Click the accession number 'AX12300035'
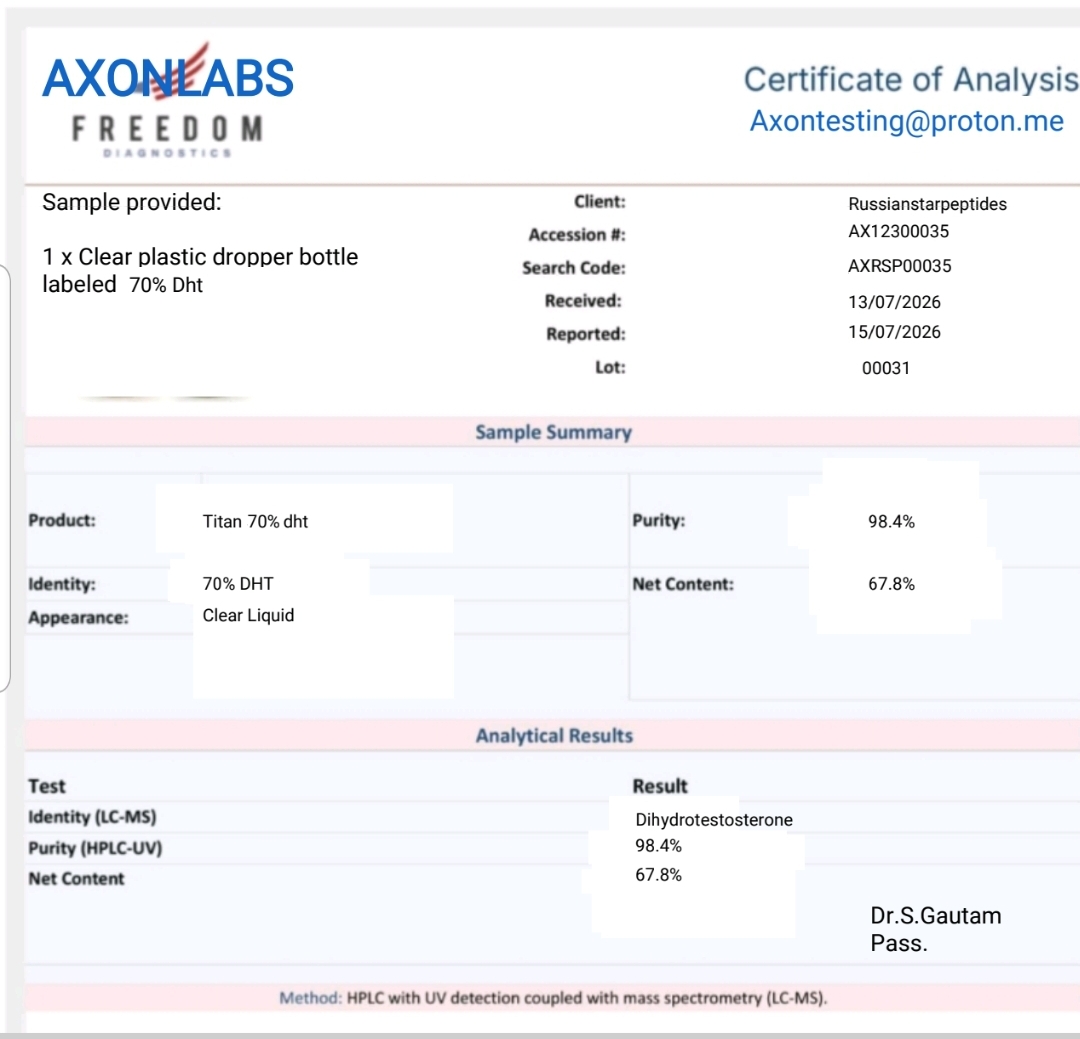The height and width of the screenshot is (1039, 1080). pos(898,232)
